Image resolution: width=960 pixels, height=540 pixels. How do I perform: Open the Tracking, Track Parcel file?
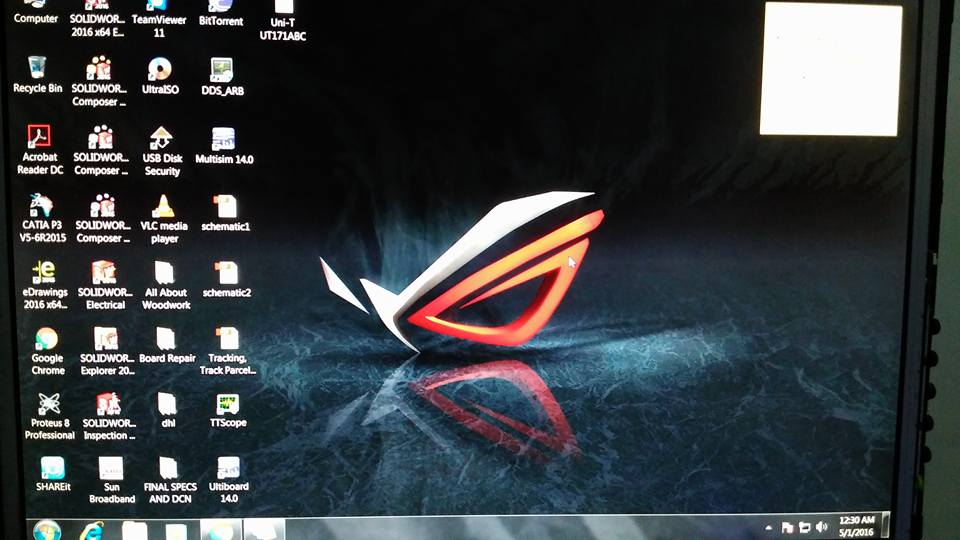228,351
